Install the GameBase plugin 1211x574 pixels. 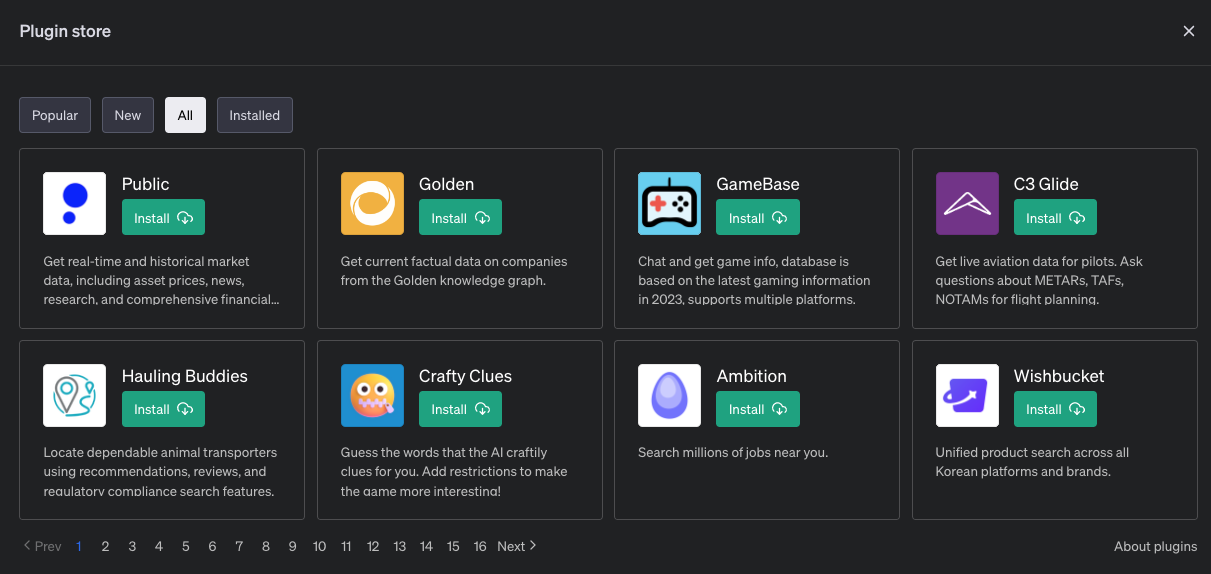click(x=758, y=218)
